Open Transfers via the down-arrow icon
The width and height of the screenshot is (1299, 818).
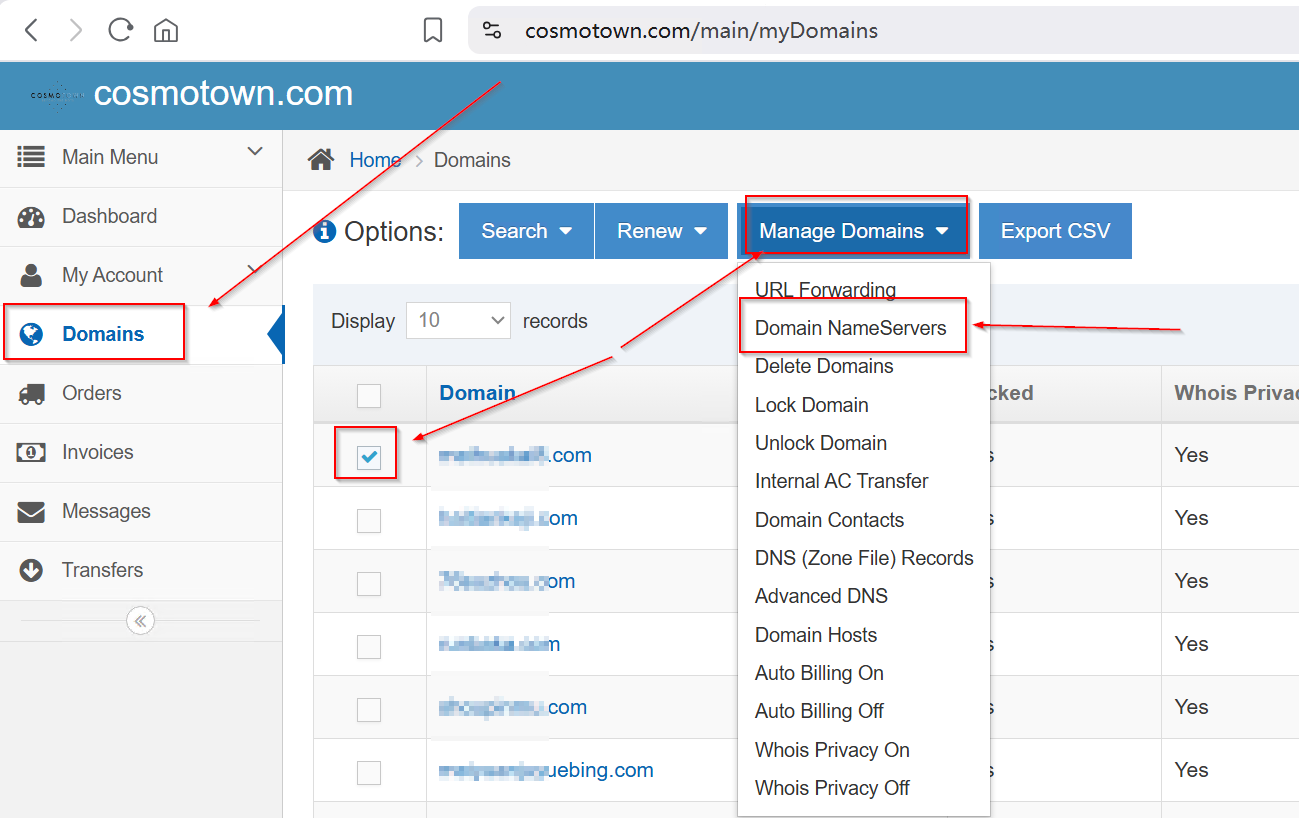tap(31, 570)
